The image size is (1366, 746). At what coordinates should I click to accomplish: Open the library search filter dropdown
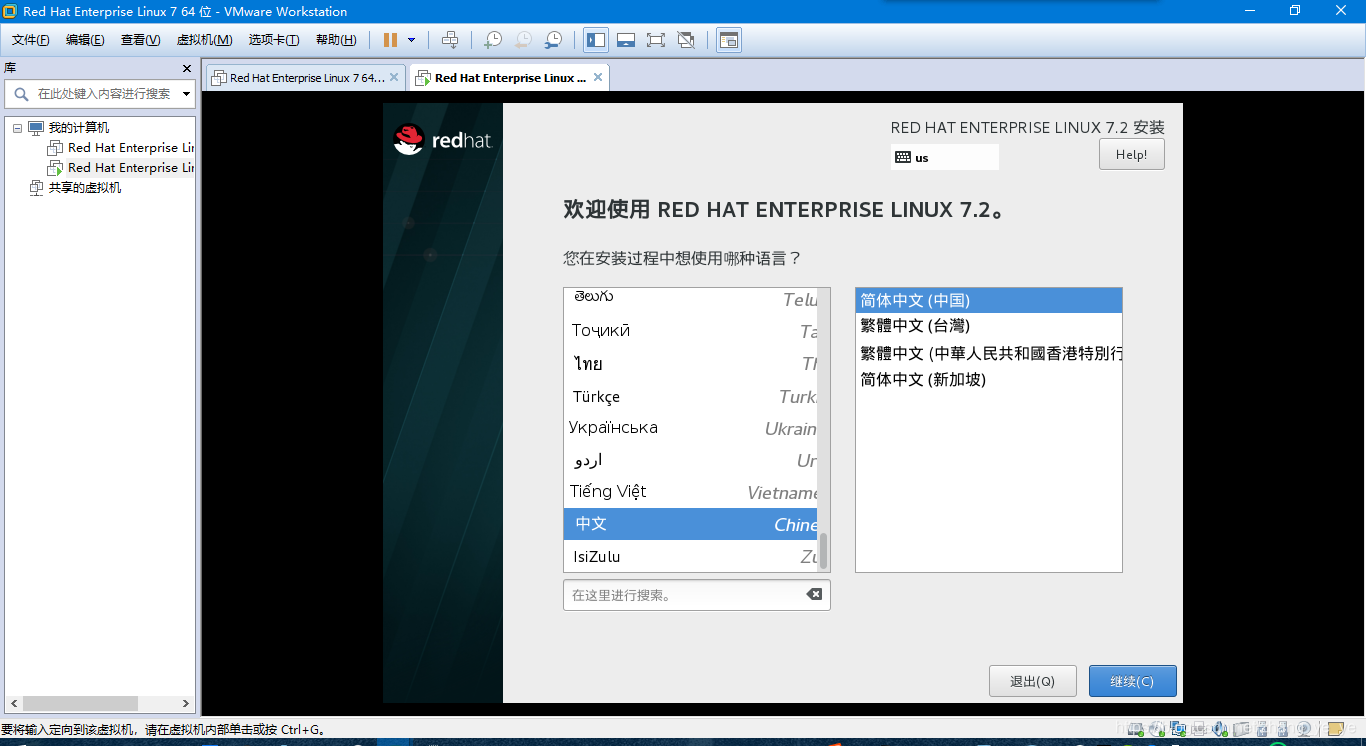(x=186, y=94)
